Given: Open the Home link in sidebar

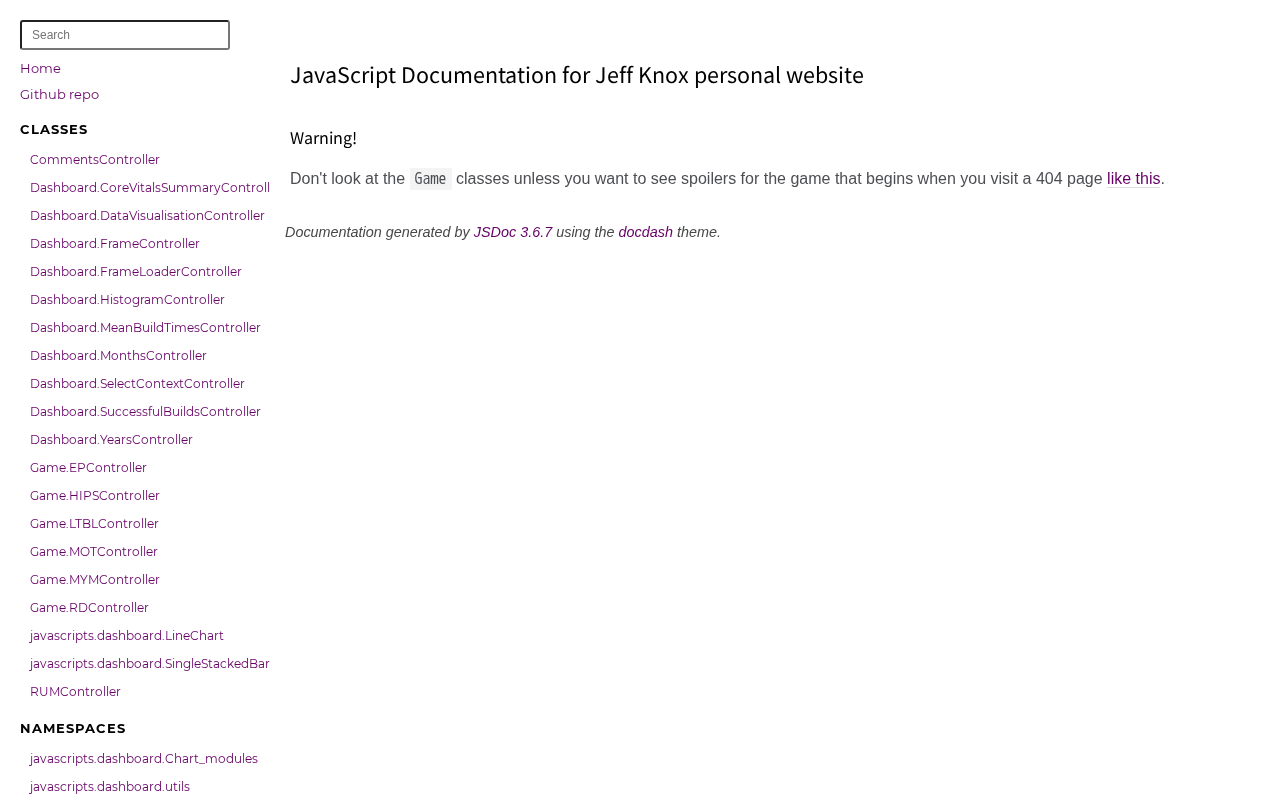Looking at the screenshot, I should point(40,69).
